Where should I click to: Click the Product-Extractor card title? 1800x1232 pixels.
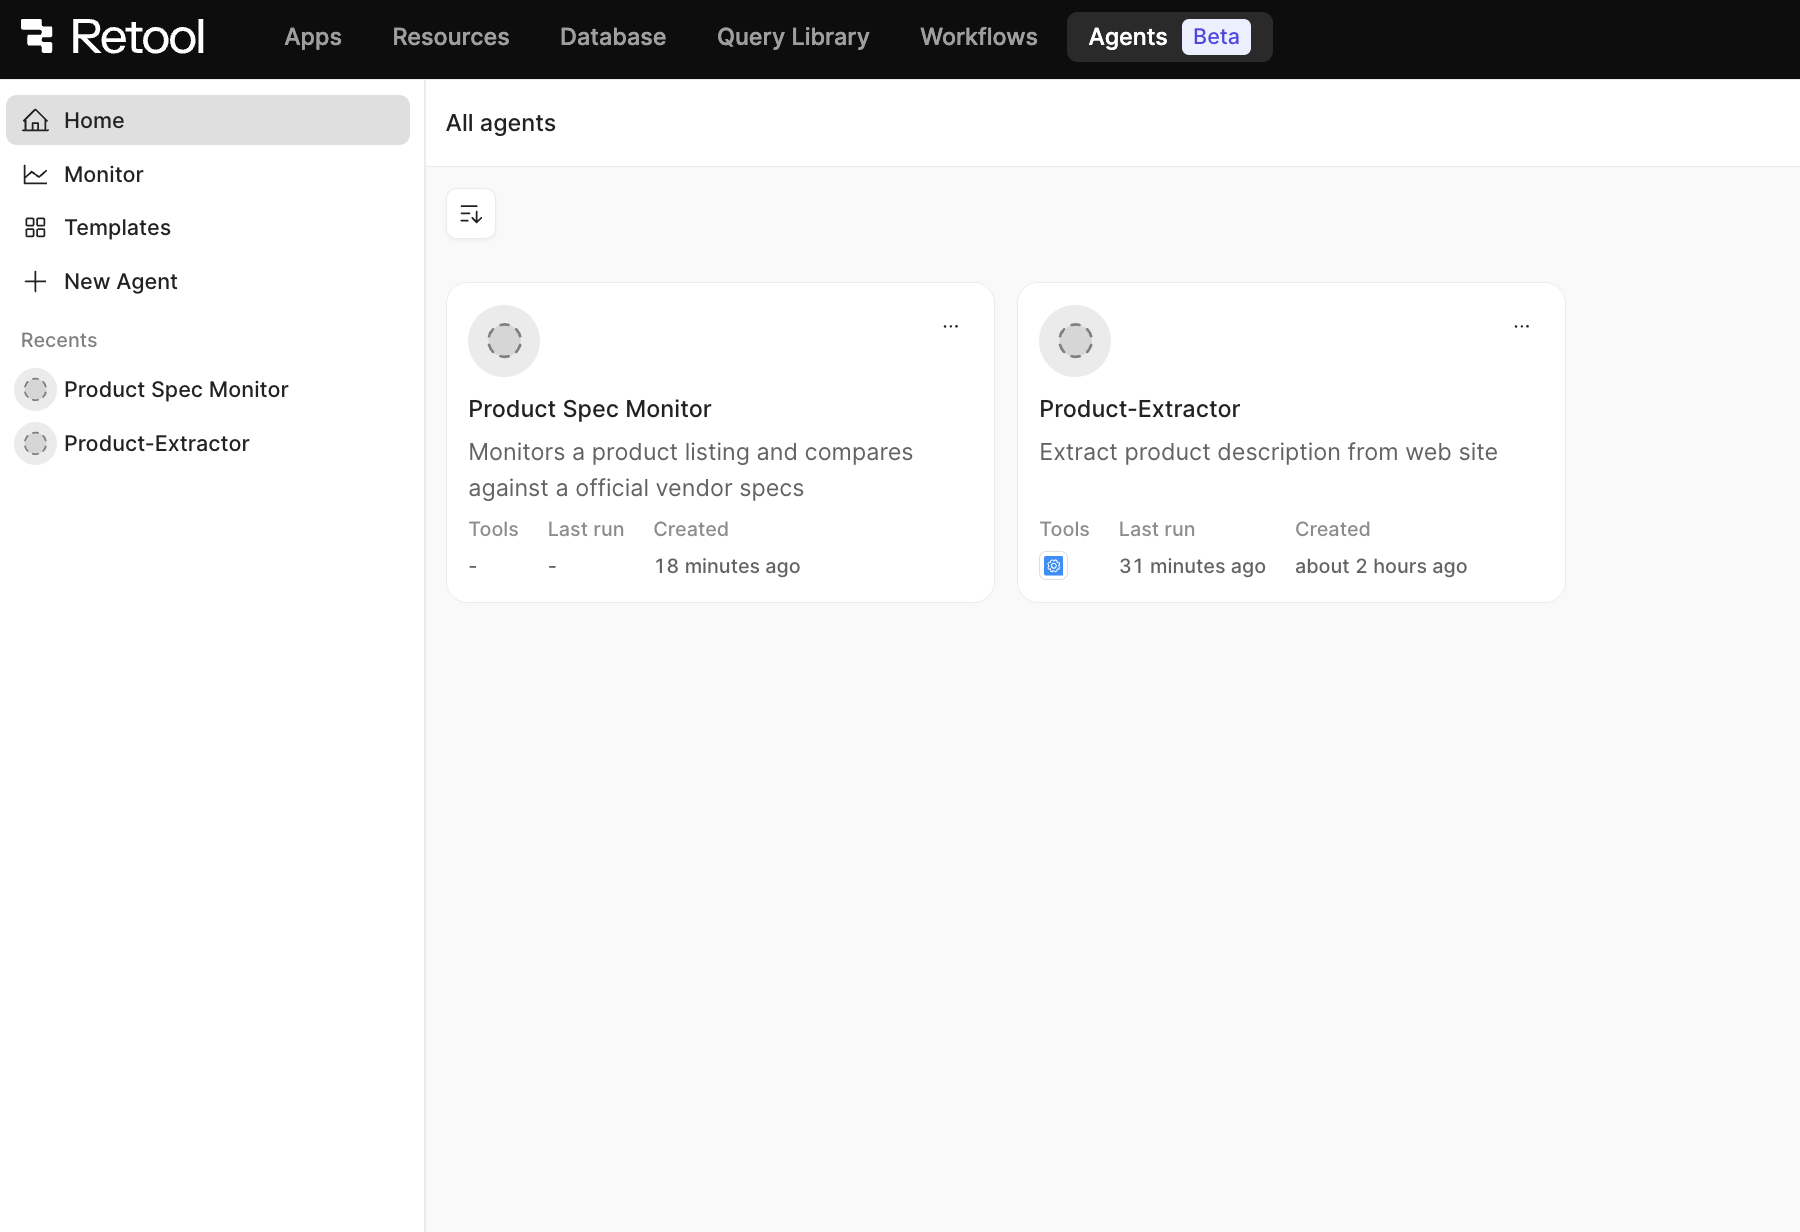click(1139, 409)
